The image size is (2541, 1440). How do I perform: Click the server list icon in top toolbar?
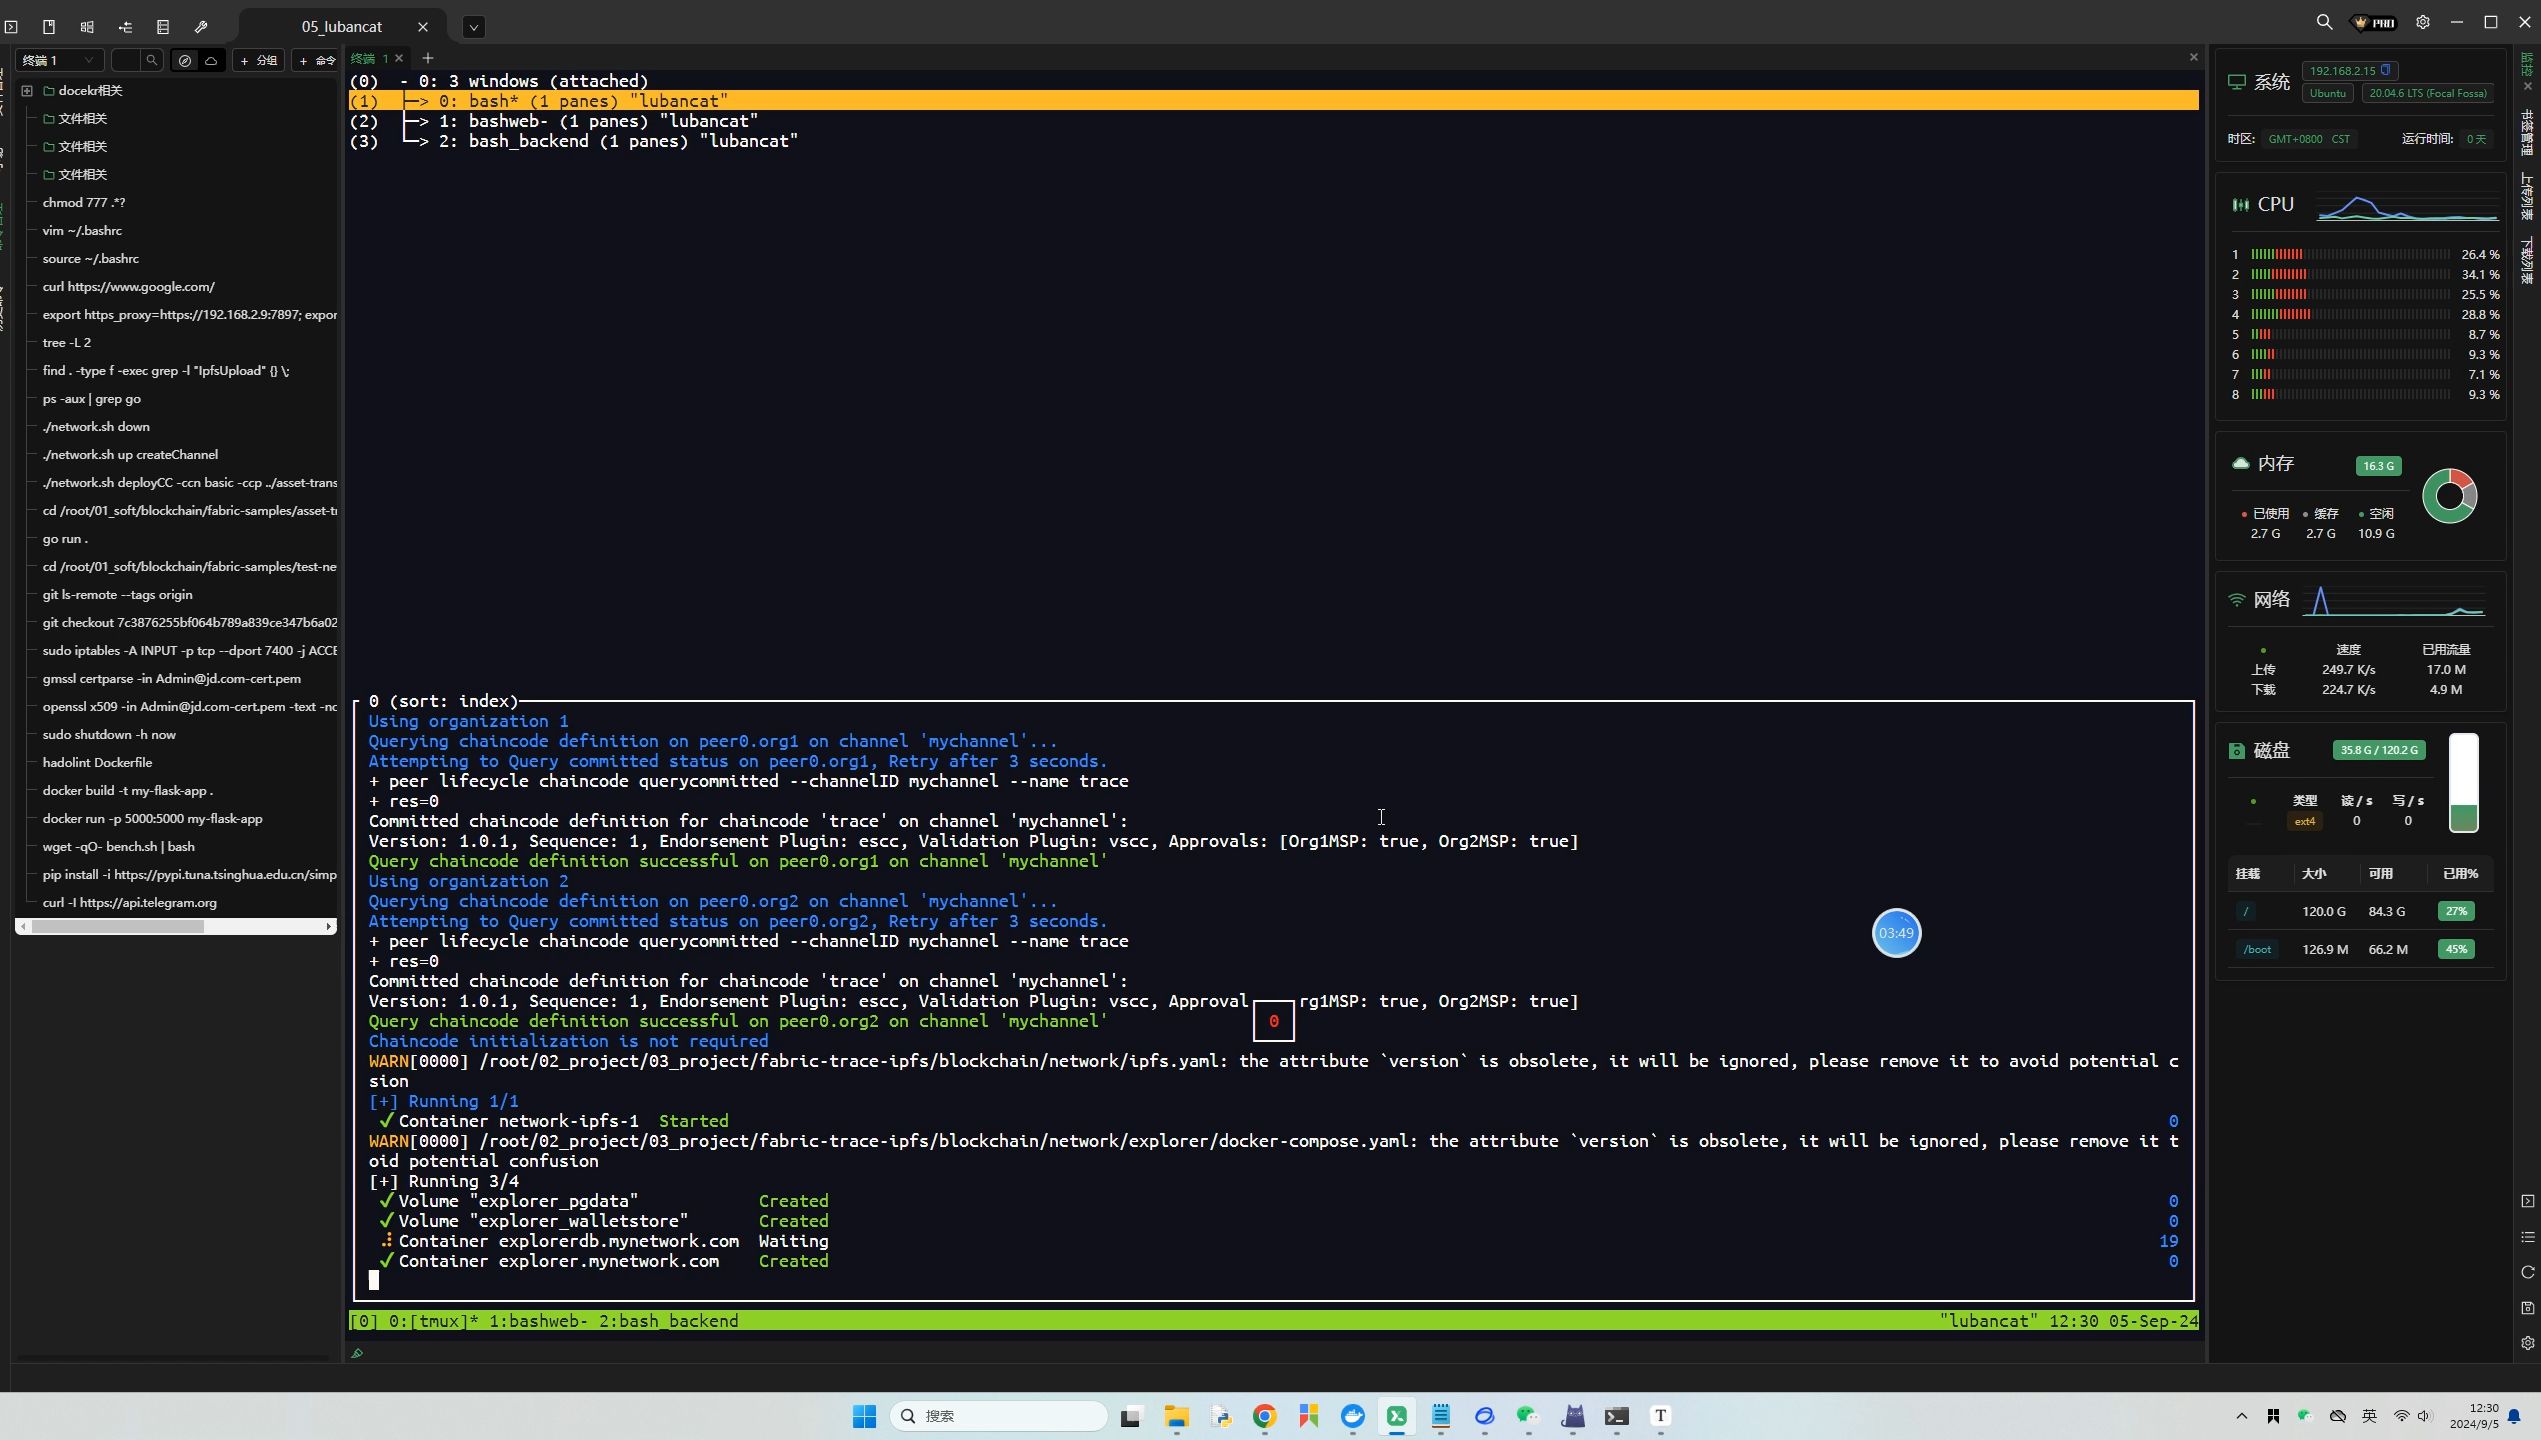tap(163, 27)
